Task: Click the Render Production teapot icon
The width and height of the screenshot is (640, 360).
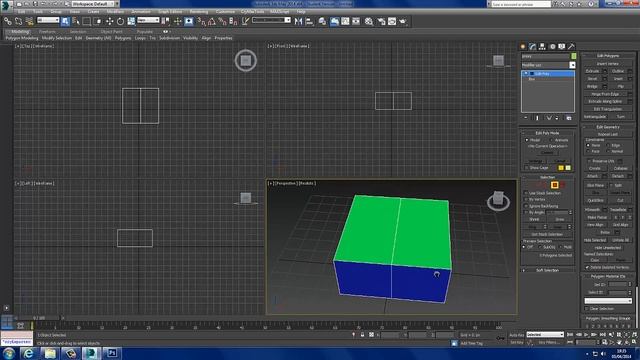Action: [403, 21]
